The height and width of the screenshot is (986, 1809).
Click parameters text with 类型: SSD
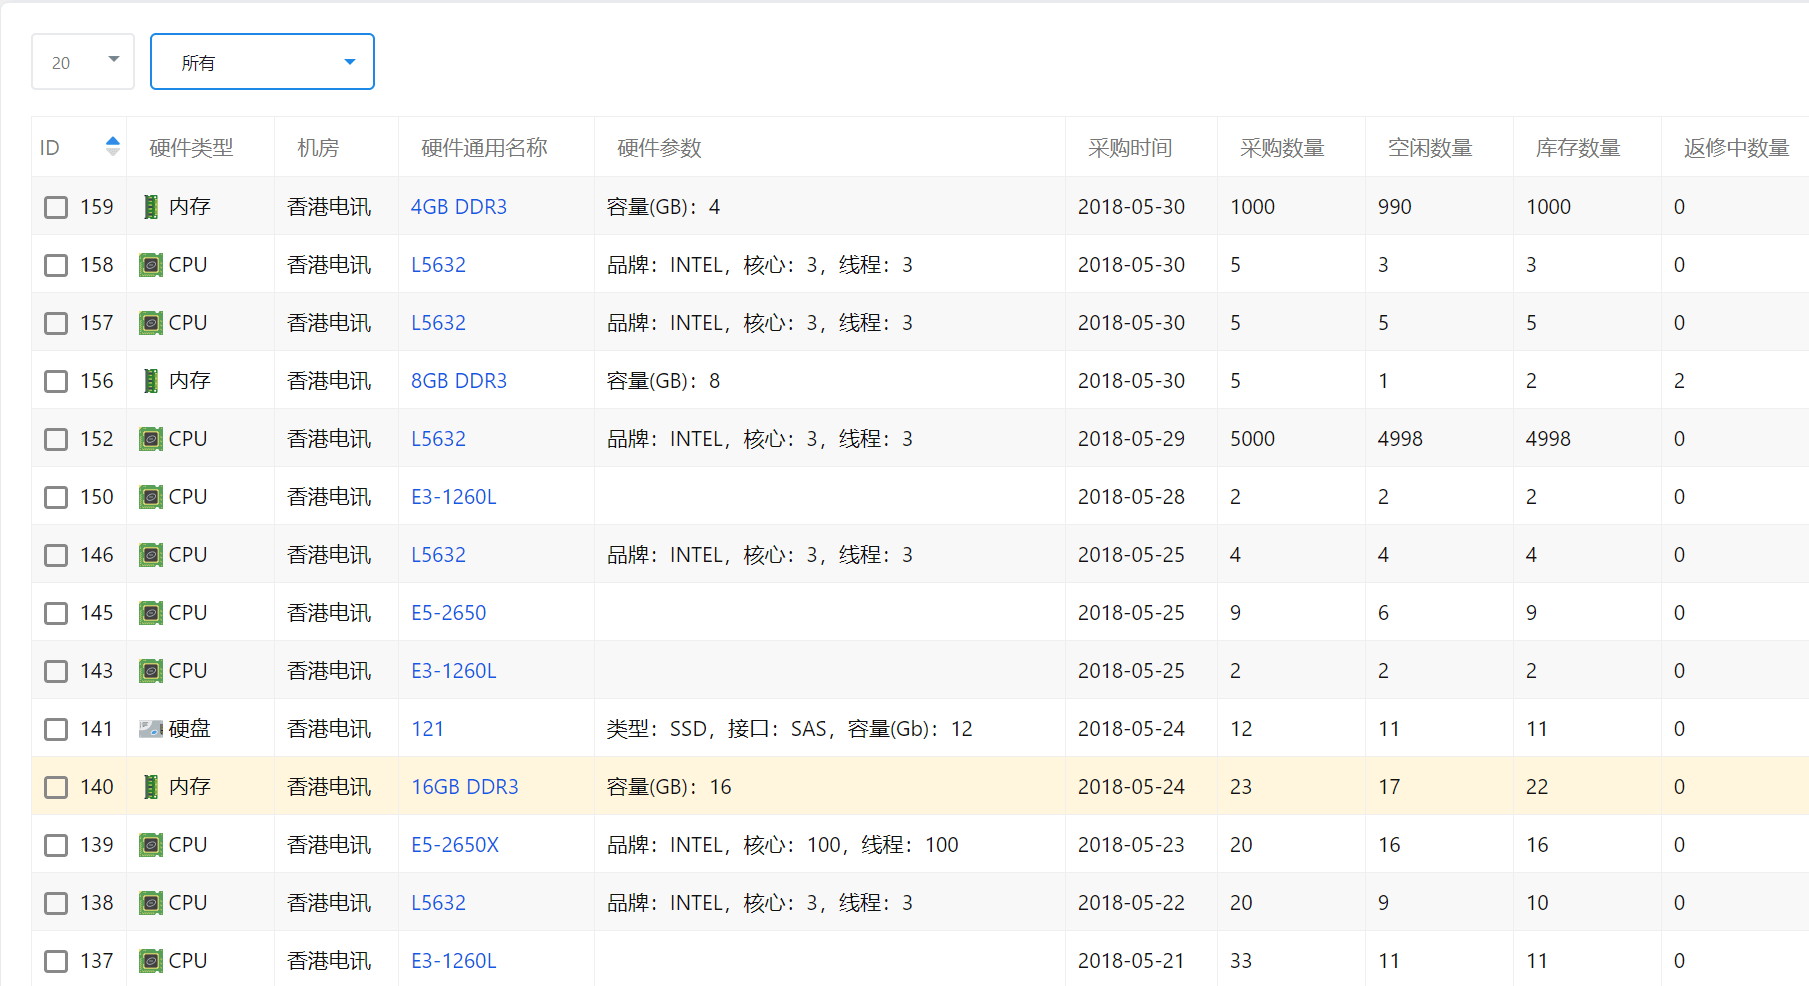(789, 729)
